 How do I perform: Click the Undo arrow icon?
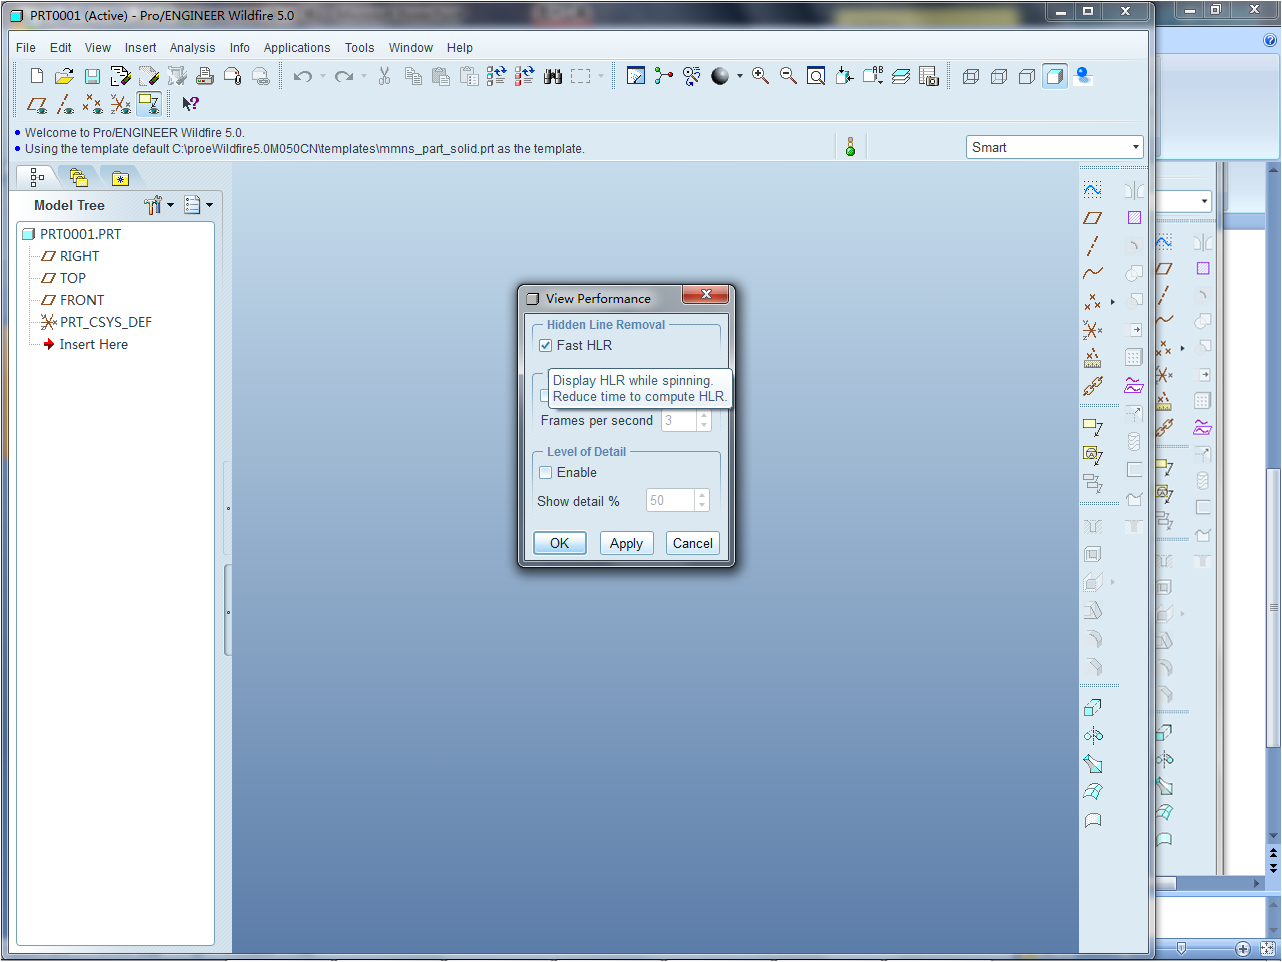[x=302, y=76]
